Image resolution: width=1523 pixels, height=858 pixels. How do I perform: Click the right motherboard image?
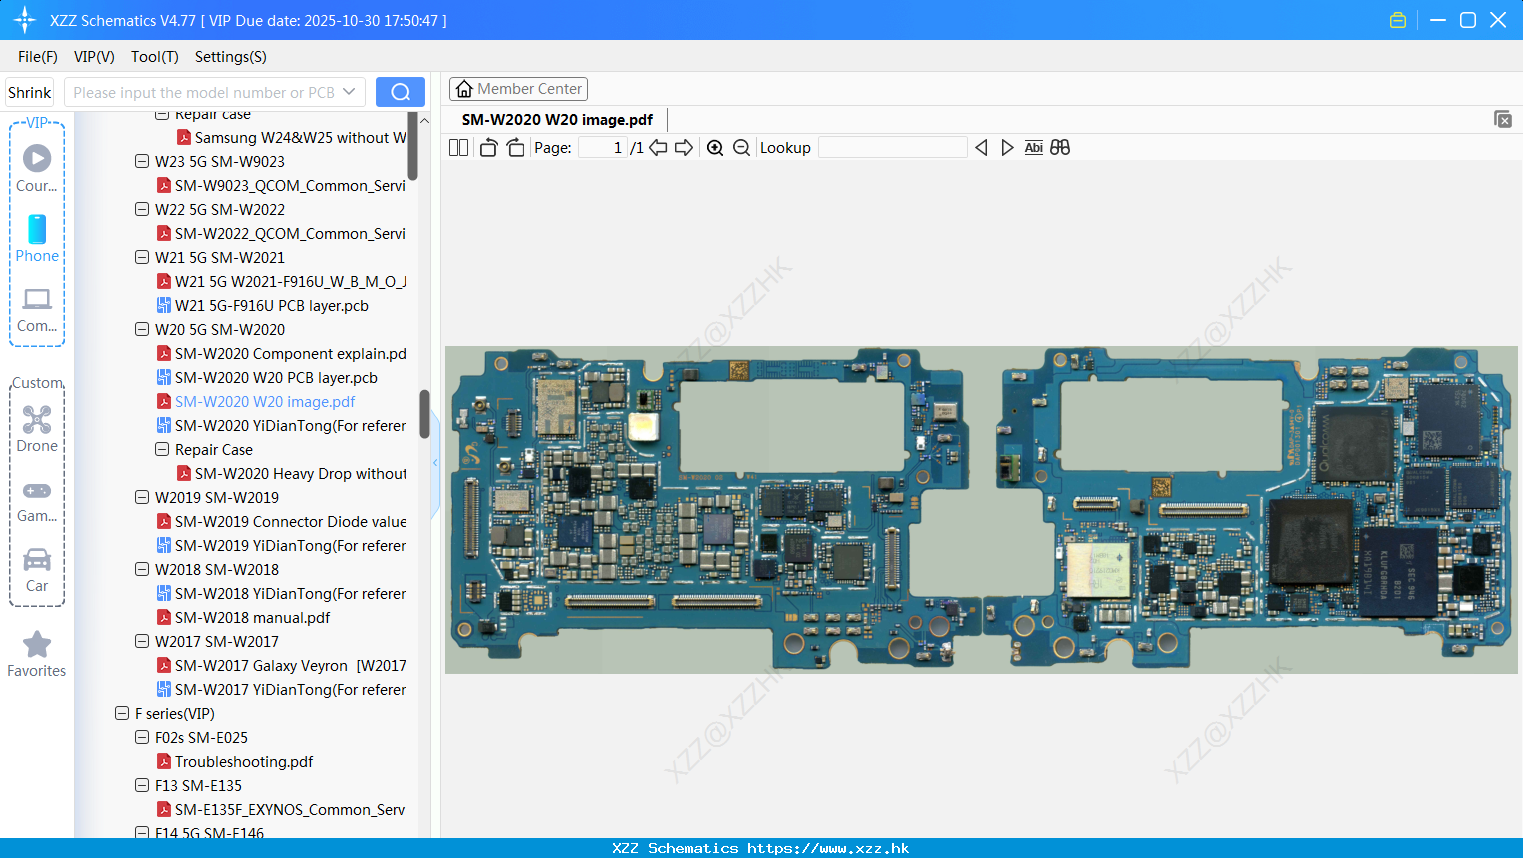point(1252,509)
